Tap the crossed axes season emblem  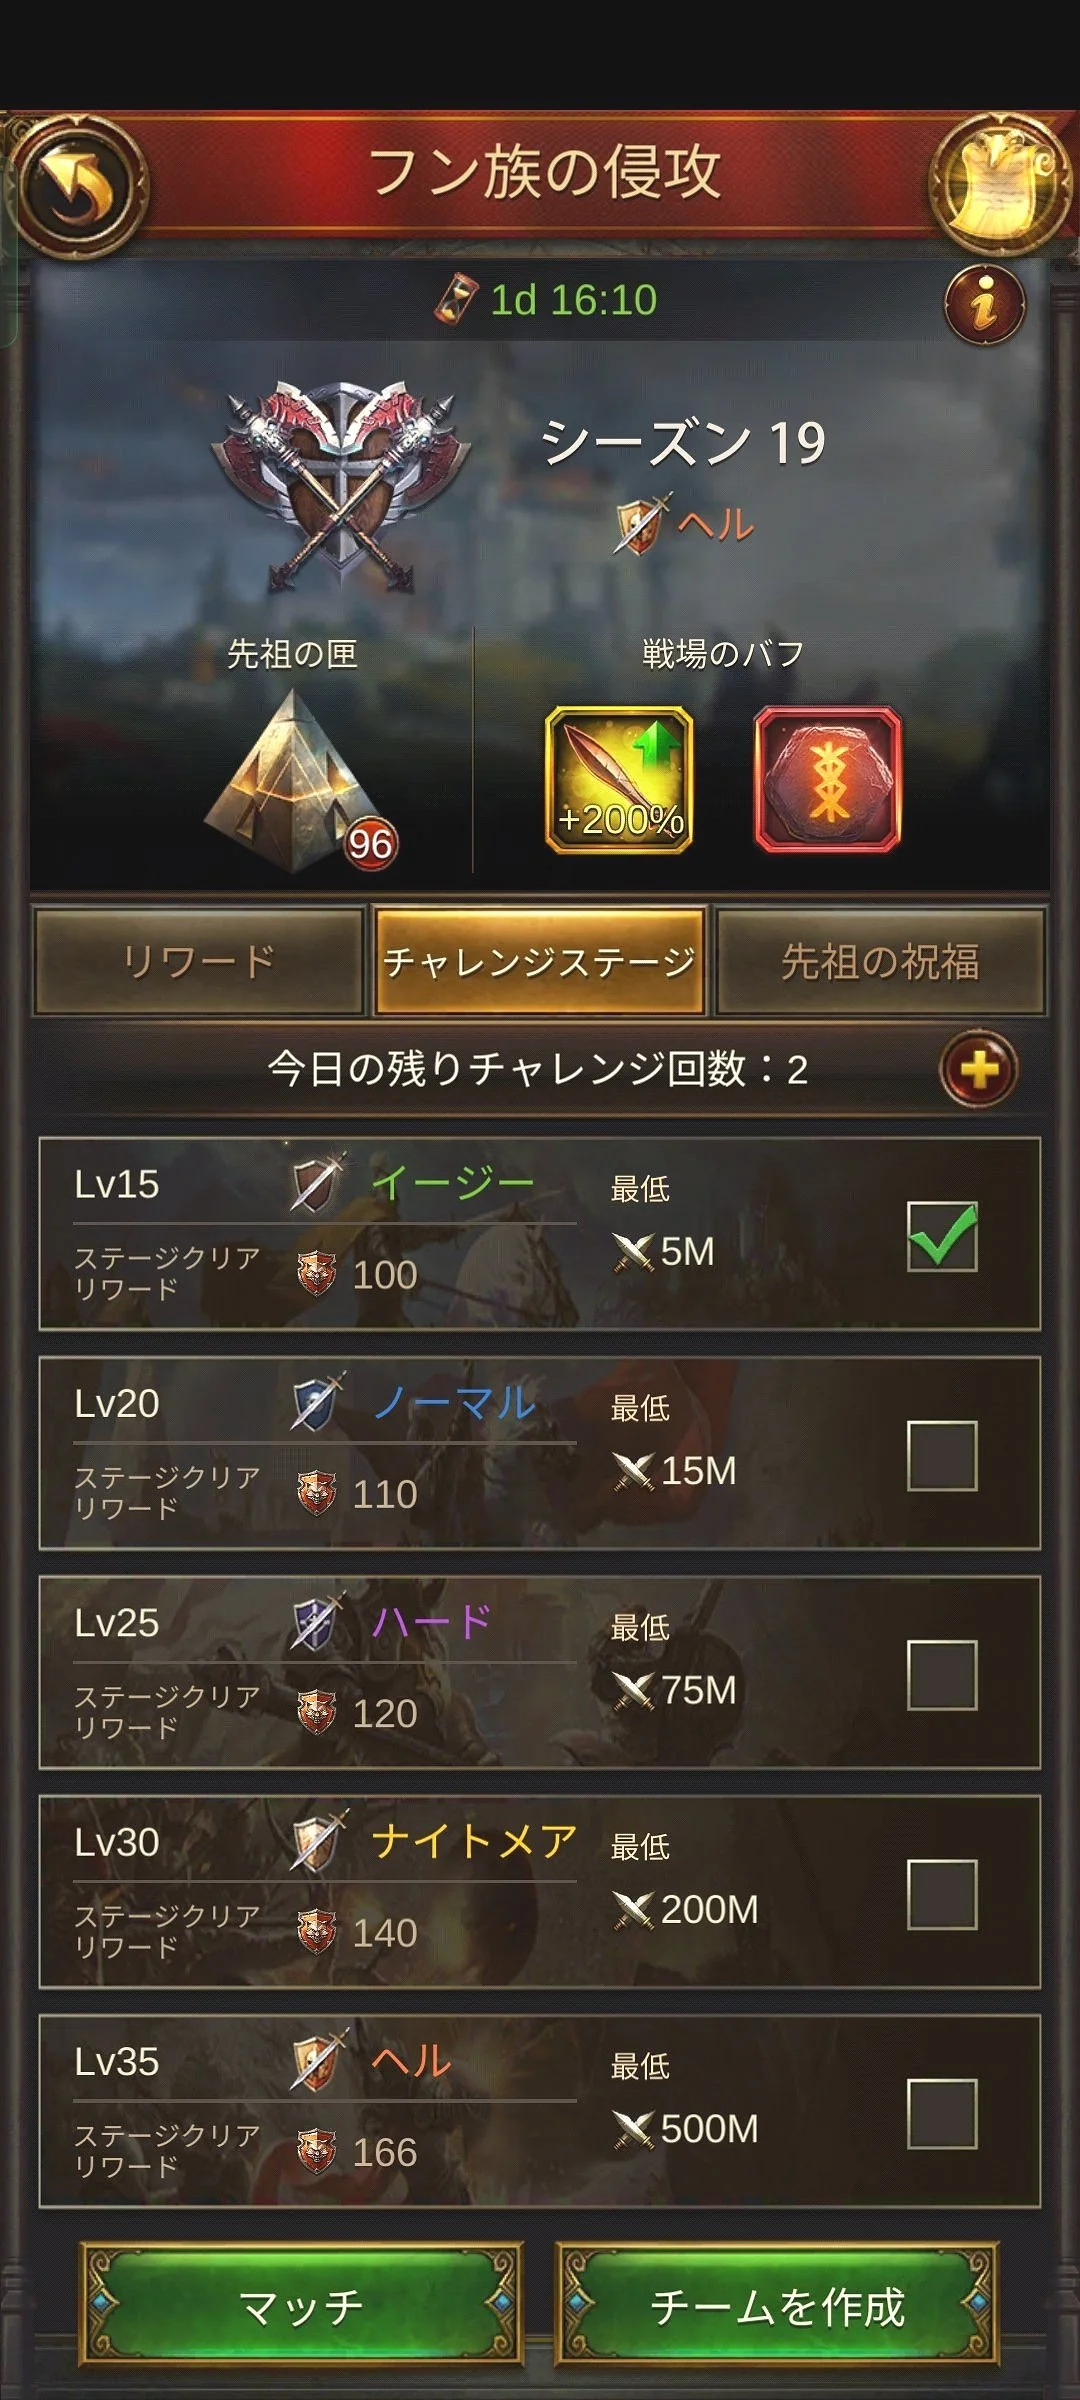click(341, 487)
